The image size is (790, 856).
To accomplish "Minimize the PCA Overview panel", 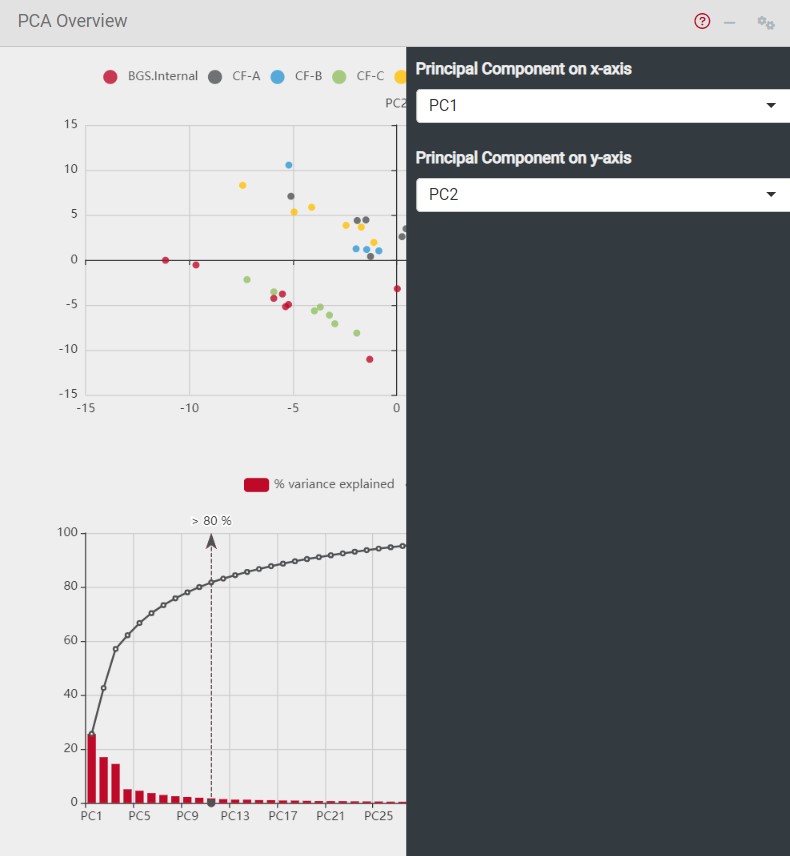I will tap(729, 21).
